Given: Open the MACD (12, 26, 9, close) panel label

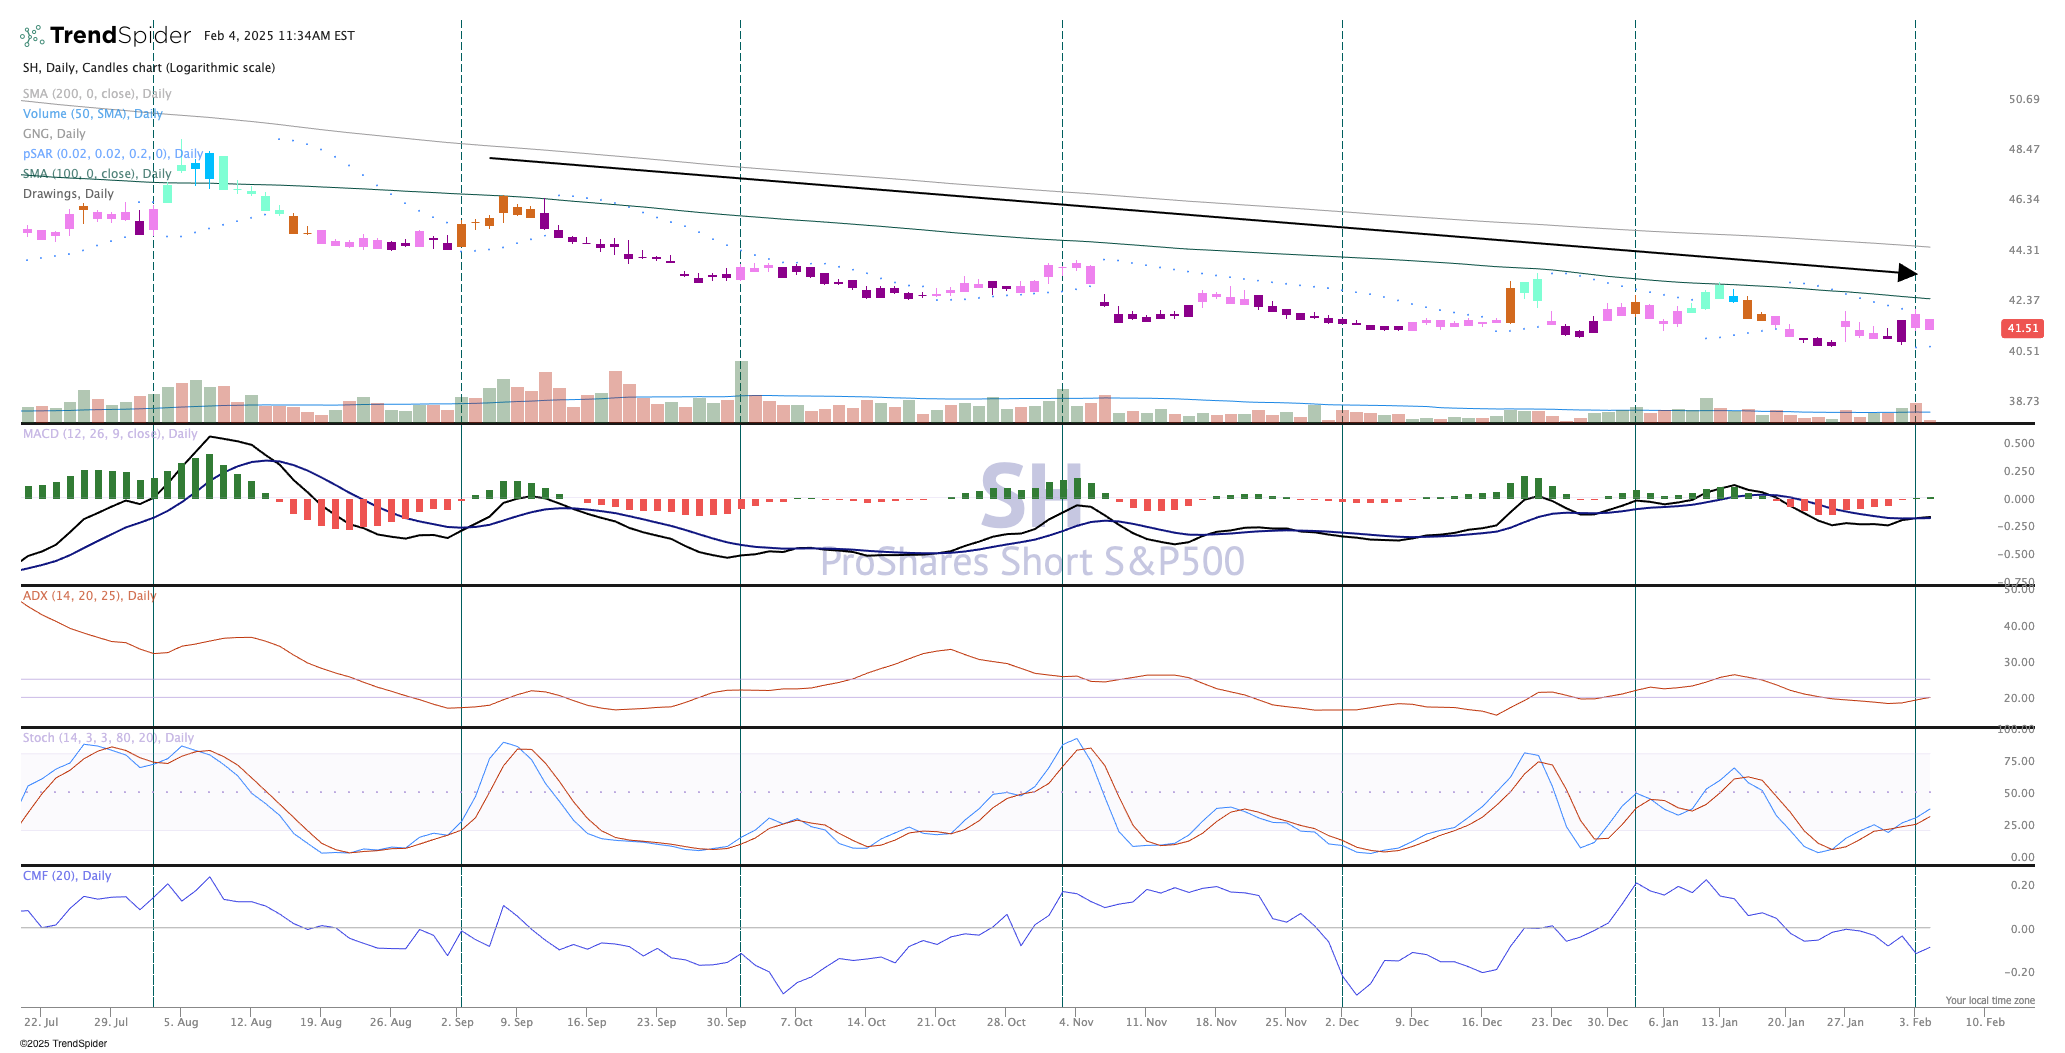Looking at the screenshot, I should tap(110, 434).
